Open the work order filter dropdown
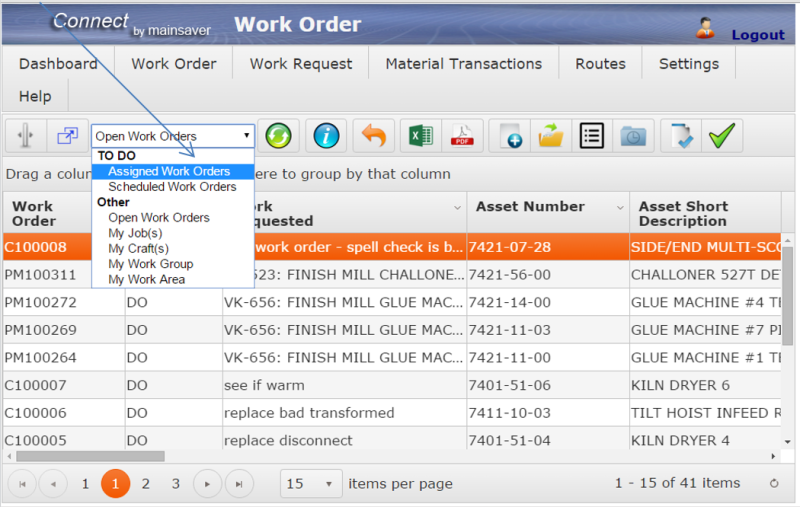This screenshot has height=507, width=800. coord(173,136)
